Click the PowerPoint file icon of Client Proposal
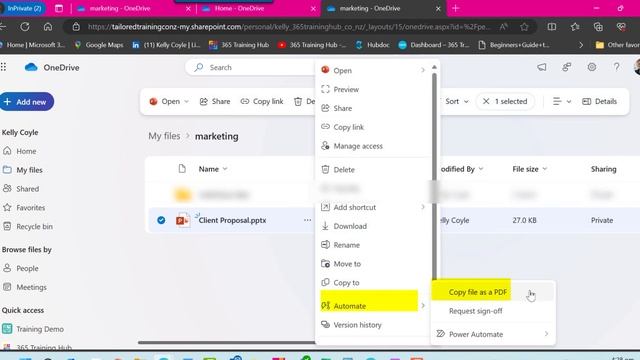This screenshot has height=360, width=640. pyautogui.click(x=182, y=220)
